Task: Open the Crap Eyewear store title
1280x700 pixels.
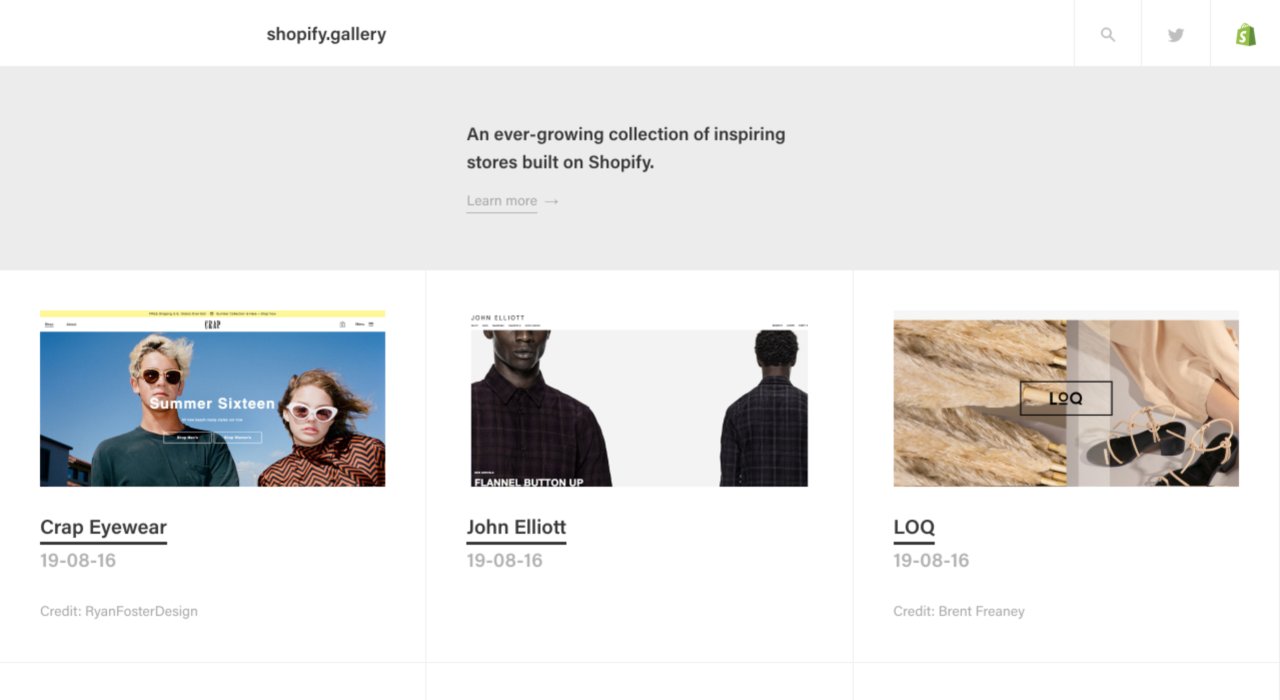Action: tap(103, 527)
